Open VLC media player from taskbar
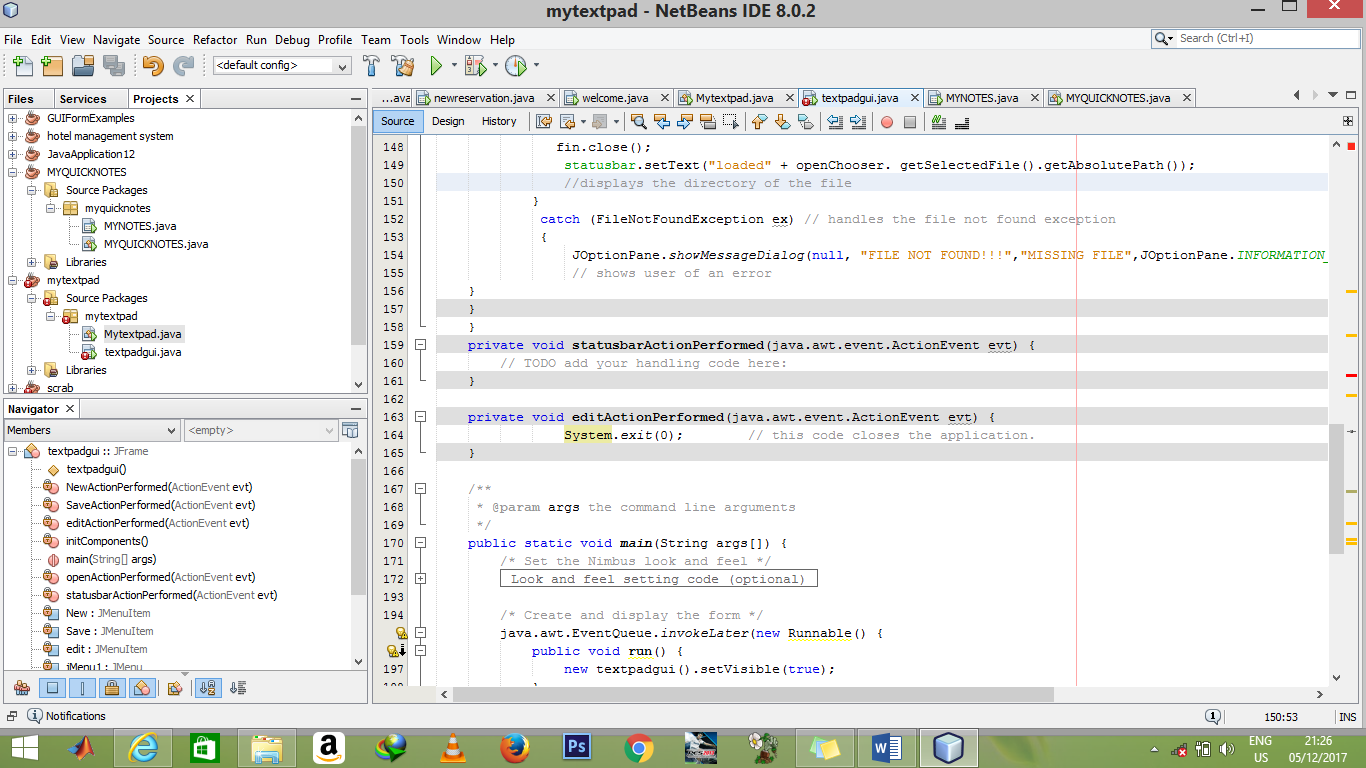 [x=453, y=747]
